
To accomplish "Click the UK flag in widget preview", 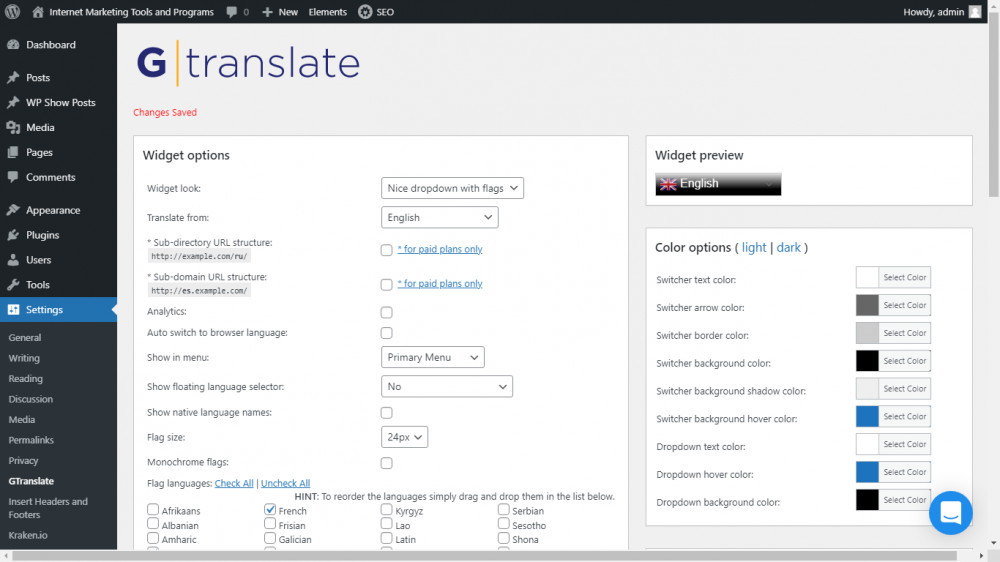I will [668, 184].
